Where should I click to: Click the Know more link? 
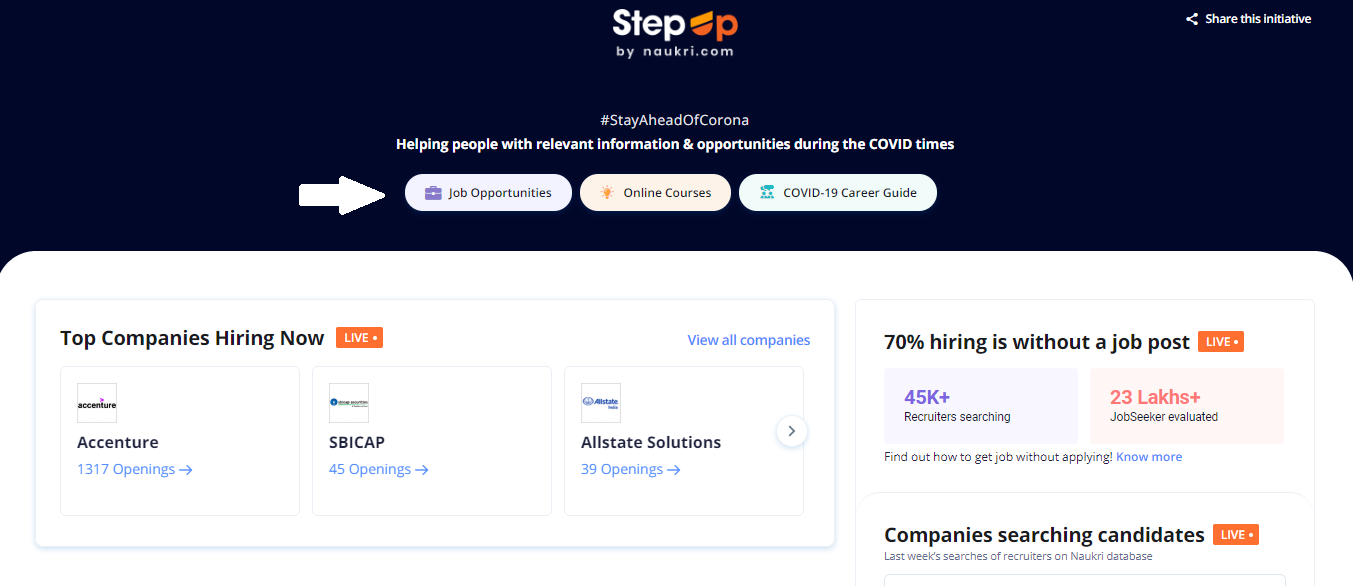(x=1149, y=457)
